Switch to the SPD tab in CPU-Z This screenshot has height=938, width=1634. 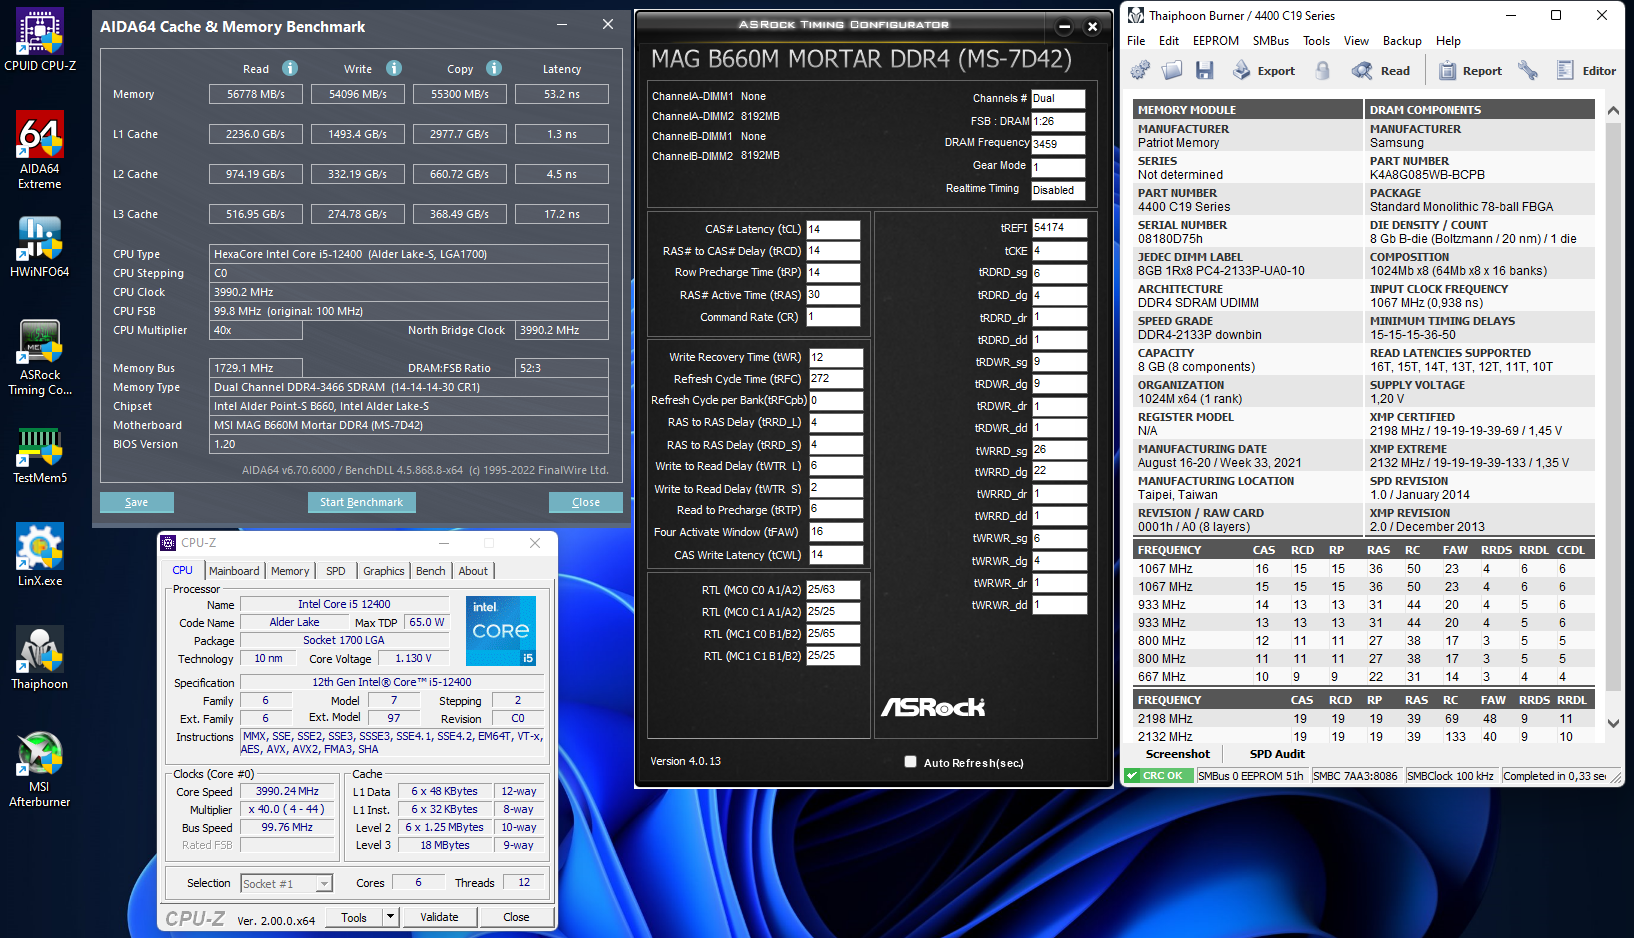(336, 571)
